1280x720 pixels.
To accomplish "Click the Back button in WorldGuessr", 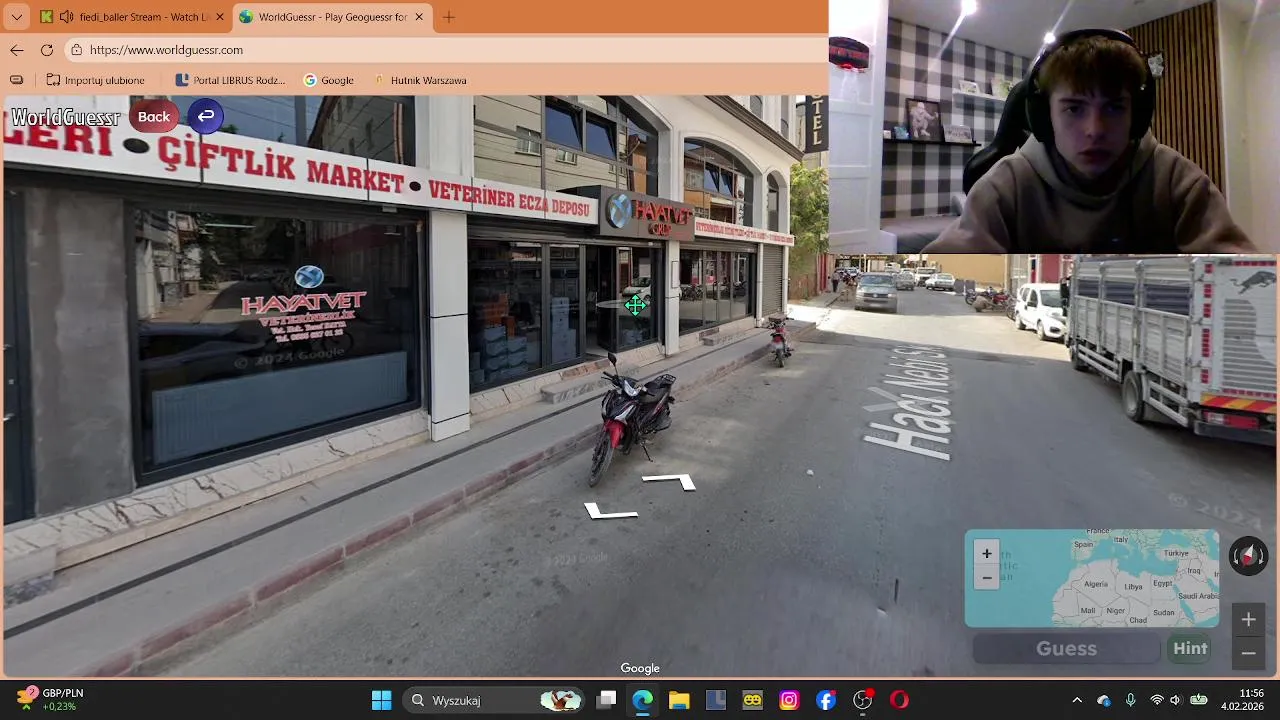I will [x=154, y=117].
